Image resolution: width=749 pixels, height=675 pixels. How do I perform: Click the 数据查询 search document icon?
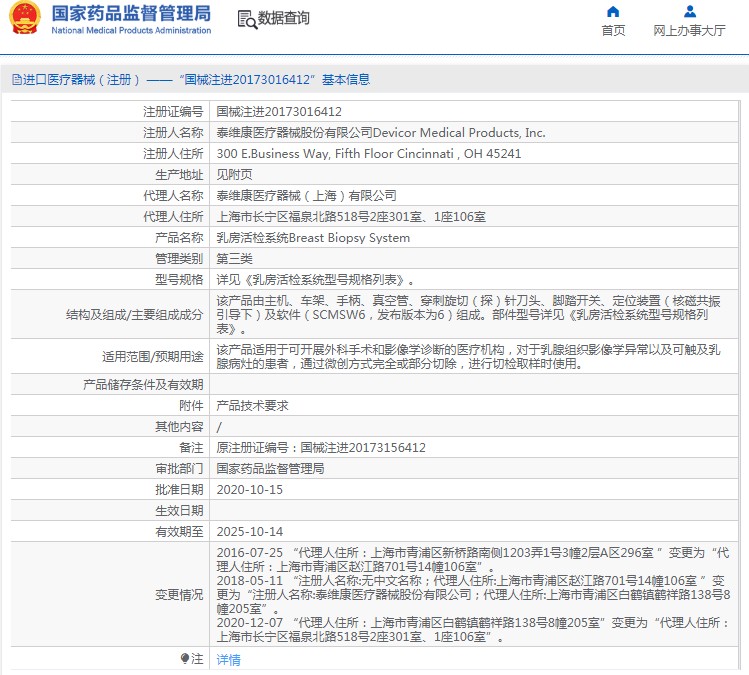coord(246,19)
